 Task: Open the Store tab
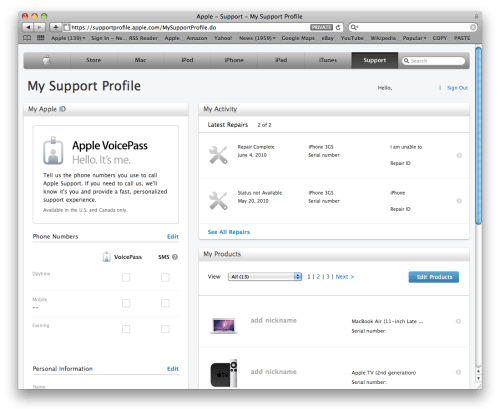tap(94, 60)
